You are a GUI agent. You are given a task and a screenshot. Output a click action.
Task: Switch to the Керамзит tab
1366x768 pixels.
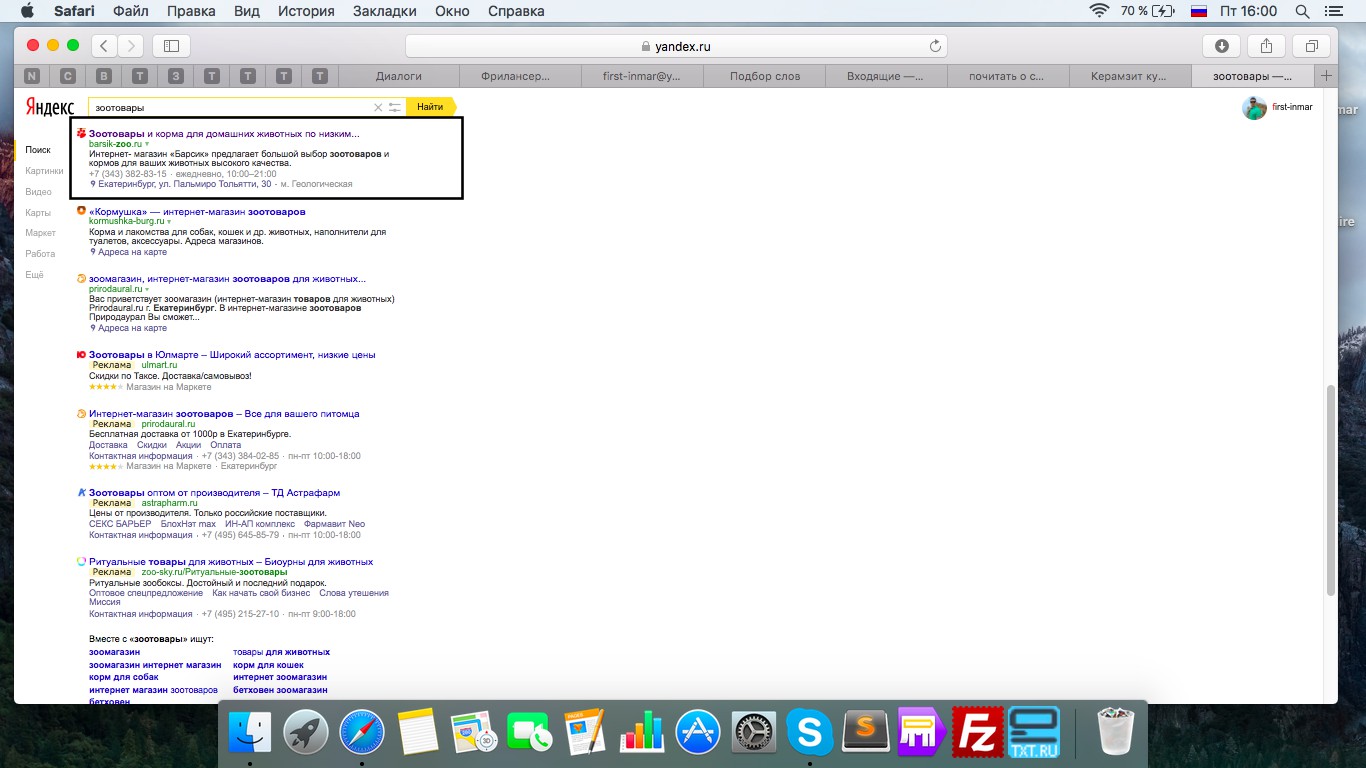[1130, 76]
